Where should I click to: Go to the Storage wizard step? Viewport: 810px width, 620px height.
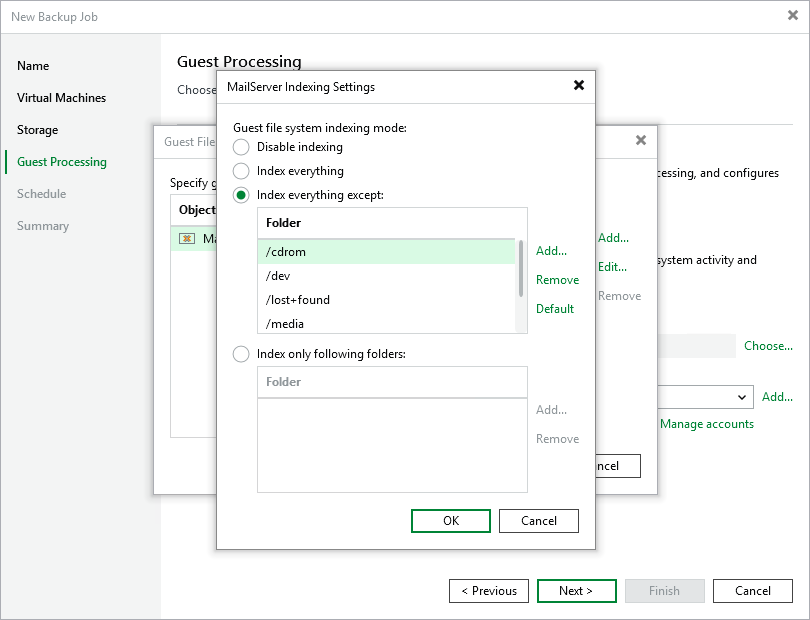(x=37, y=129)
